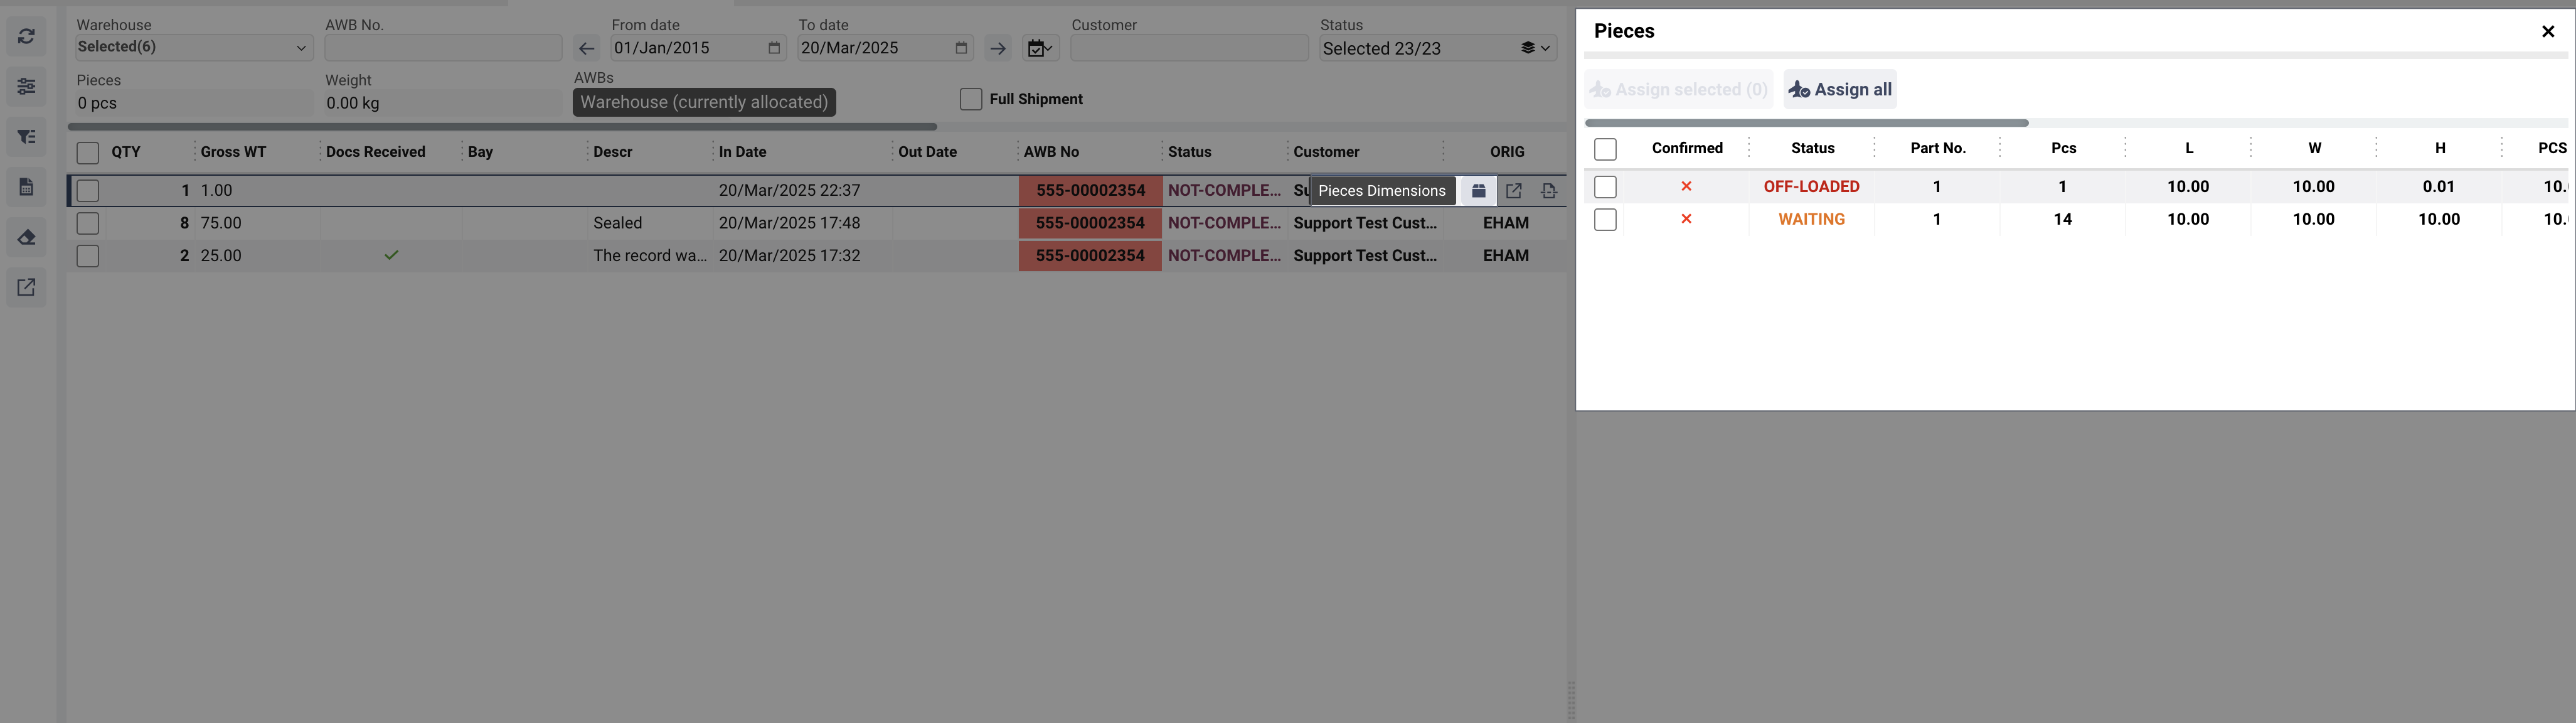Open the calendar presets dropdown
2576x723 pixels.
click(x=1040, y=48)
